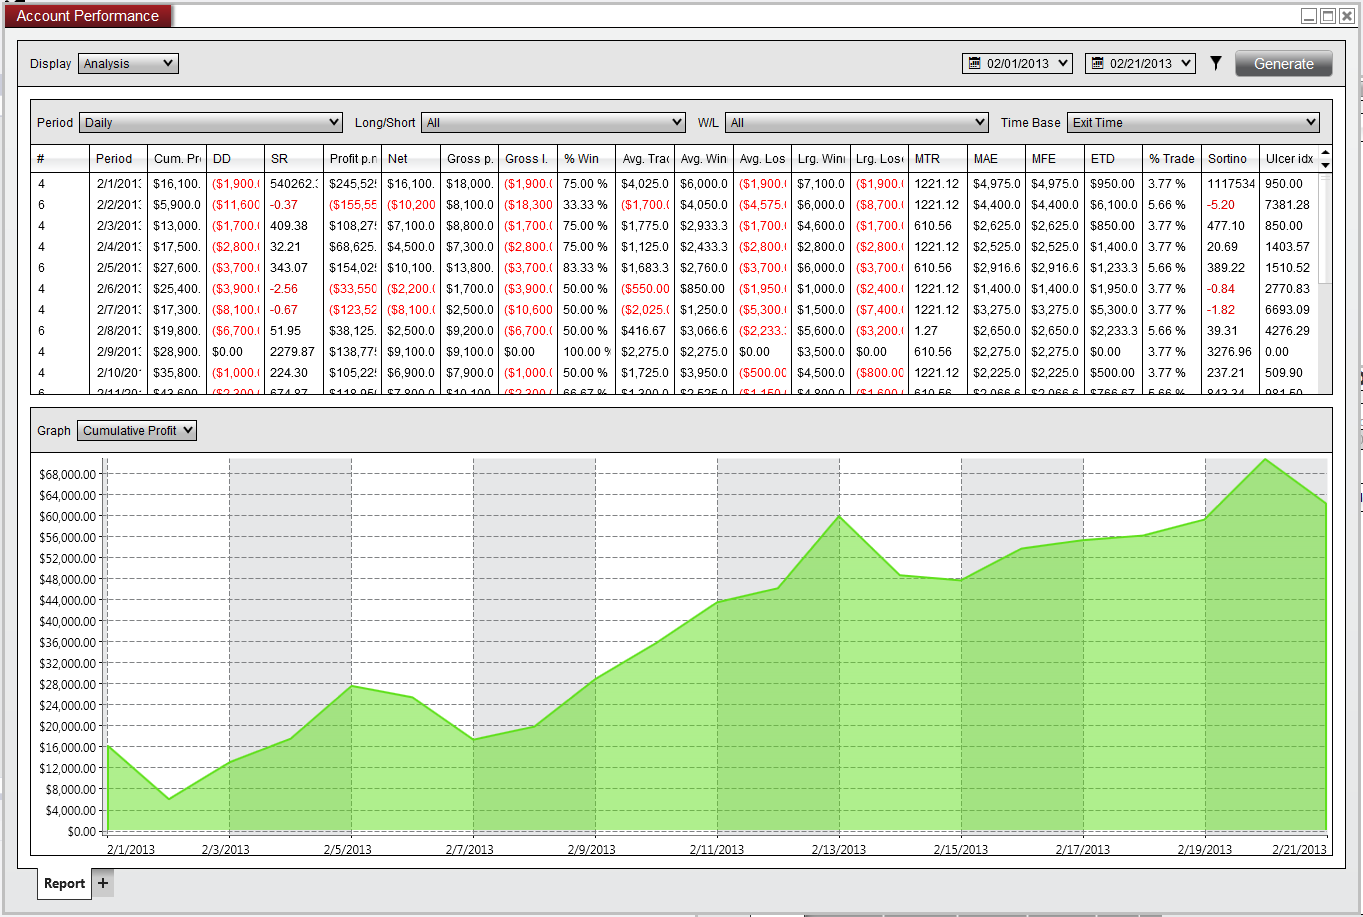Screen dimensions: 1363x917
Task: Click the Avg. Trade column header
Action: 645,158
